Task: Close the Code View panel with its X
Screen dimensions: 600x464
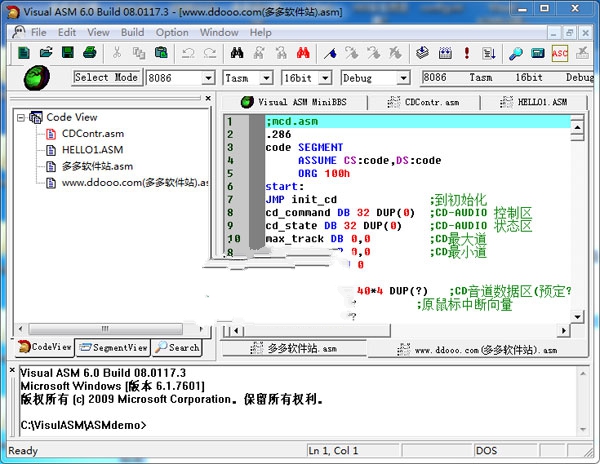Action: 208,98
